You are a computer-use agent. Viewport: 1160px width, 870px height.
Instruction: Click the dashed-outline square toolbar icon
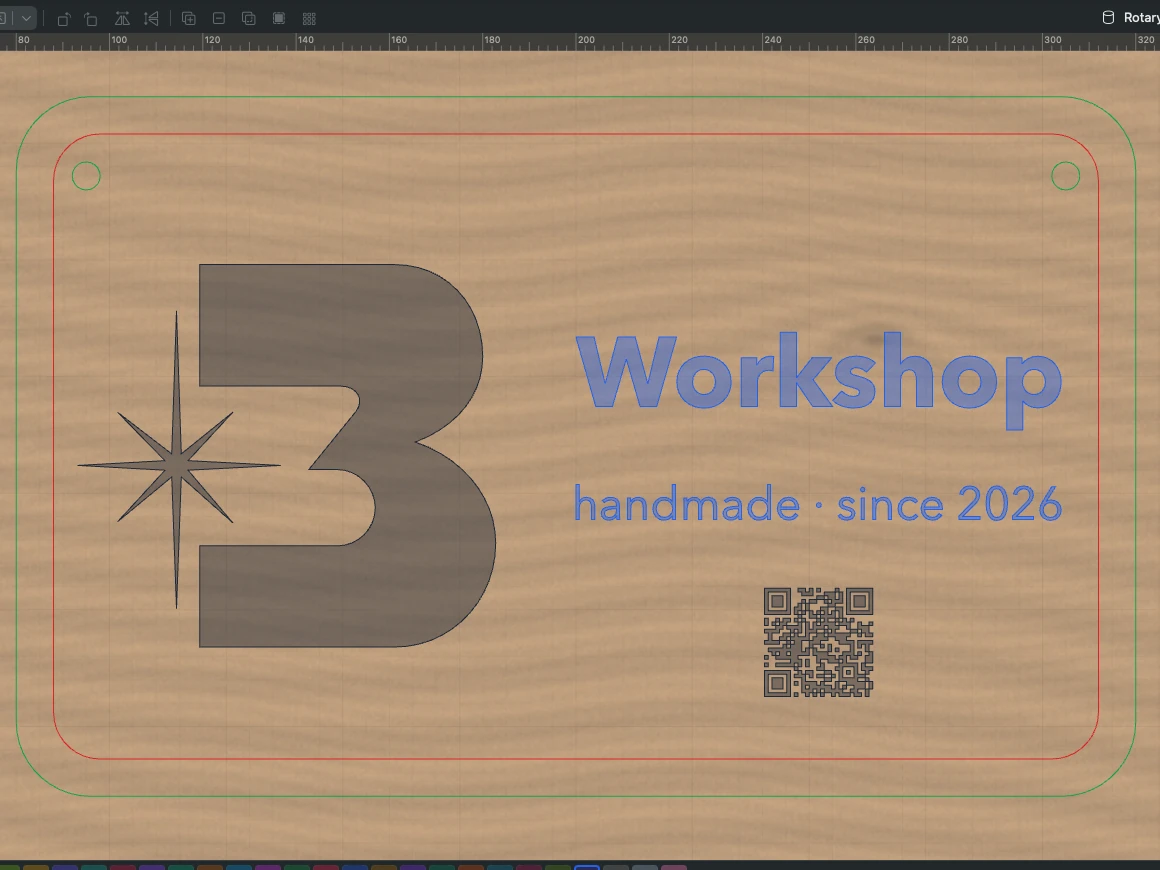click(x=279, y=18)
